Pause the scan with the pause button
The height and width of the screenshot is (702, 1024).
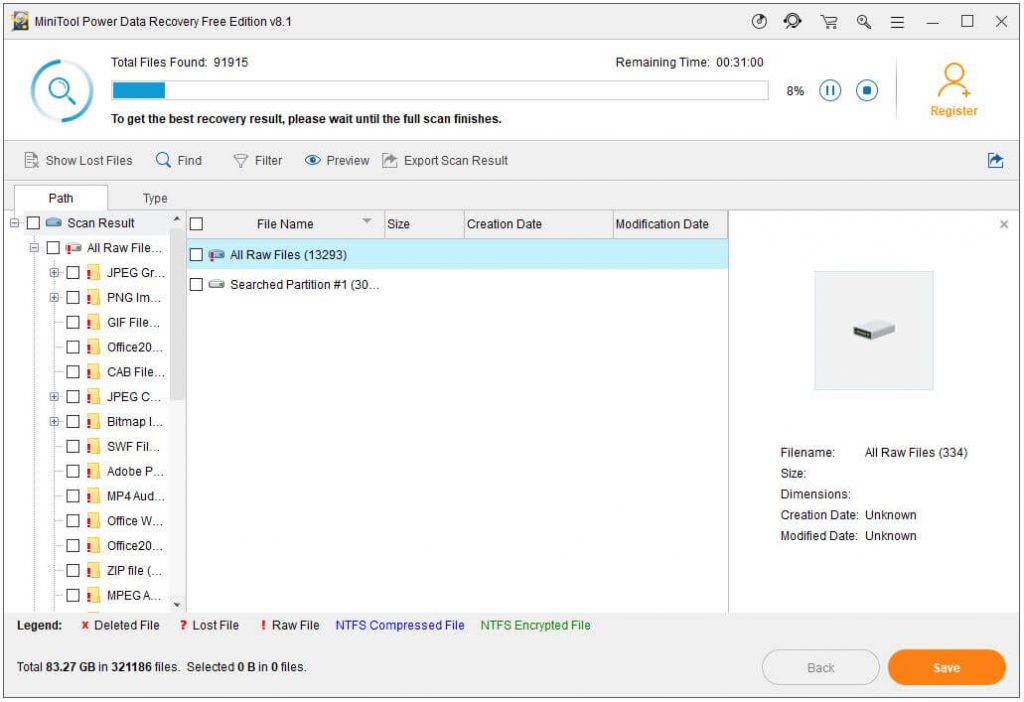click(x=829, y=90)
